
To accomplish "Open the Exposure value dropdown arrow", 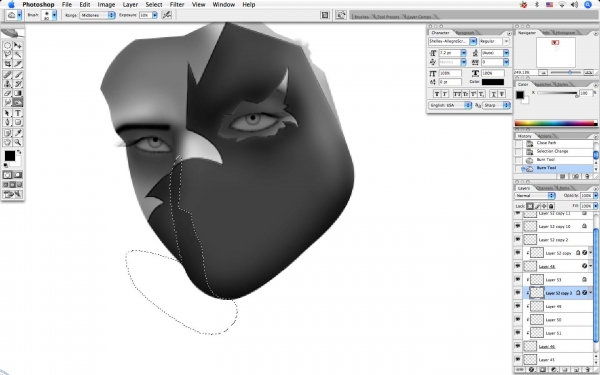I will coord(155,15).
